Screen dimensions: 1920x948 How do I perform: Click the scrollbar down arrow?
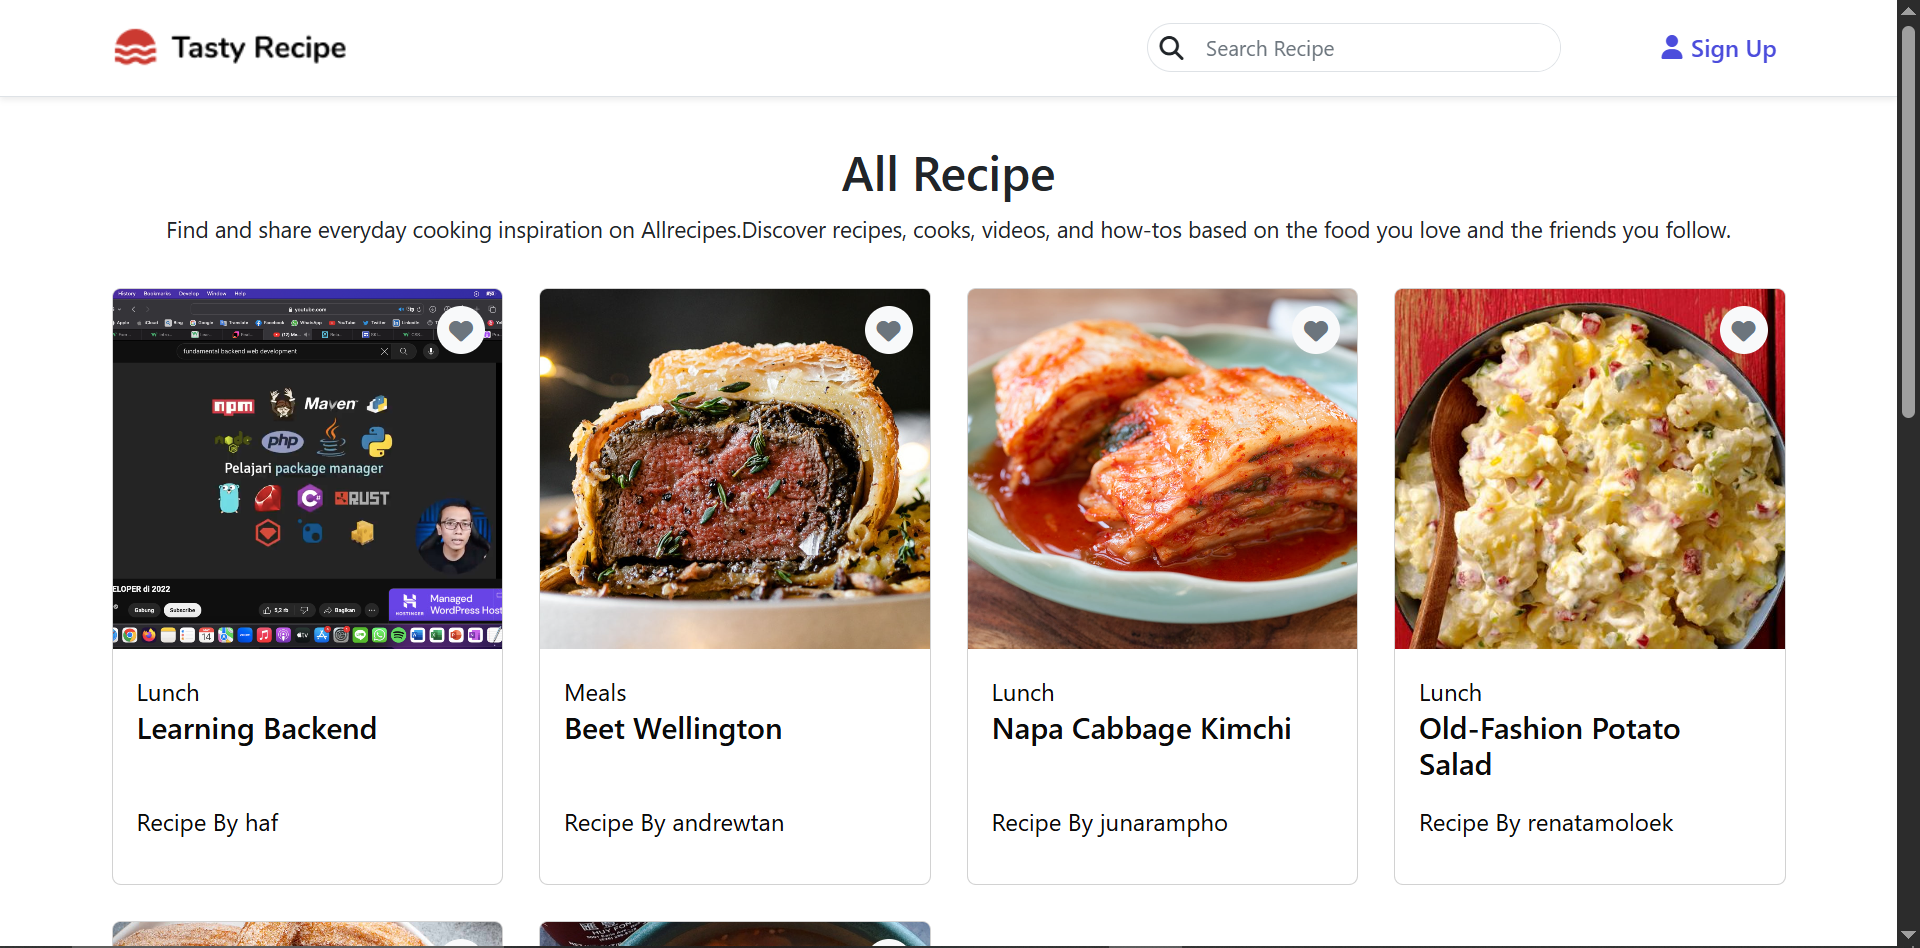pos(1908,934)
